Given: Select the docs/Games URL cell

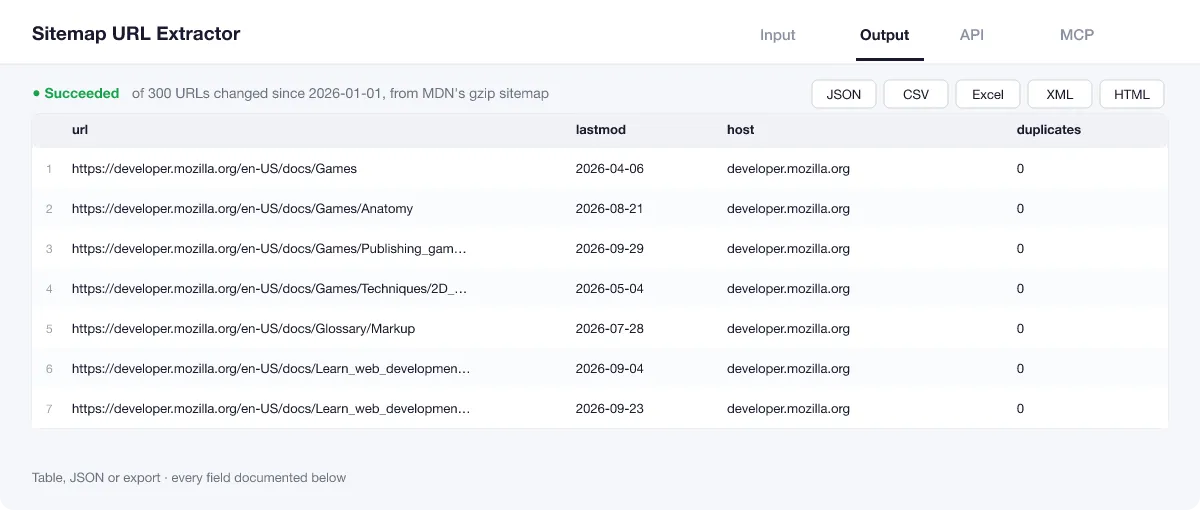Looking at the screenshot, I should coord(214,169).
